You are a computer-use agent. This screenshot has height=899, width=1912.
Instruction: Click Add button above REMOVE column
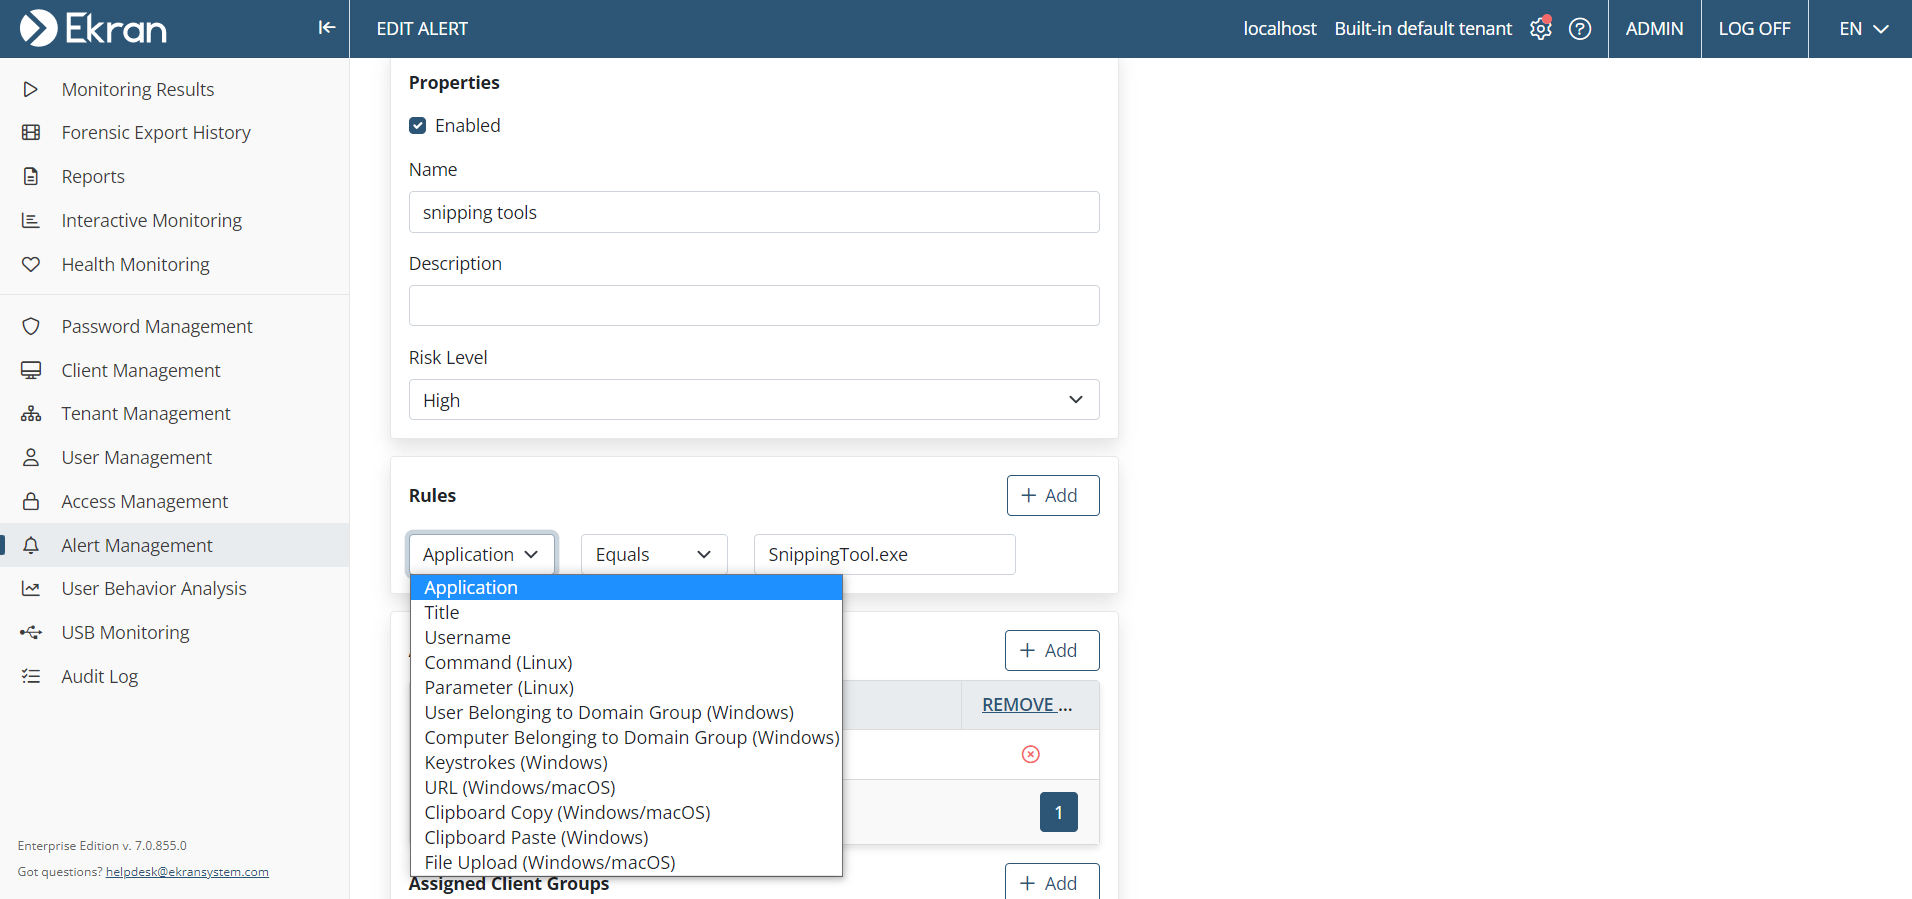[1052, 650]
